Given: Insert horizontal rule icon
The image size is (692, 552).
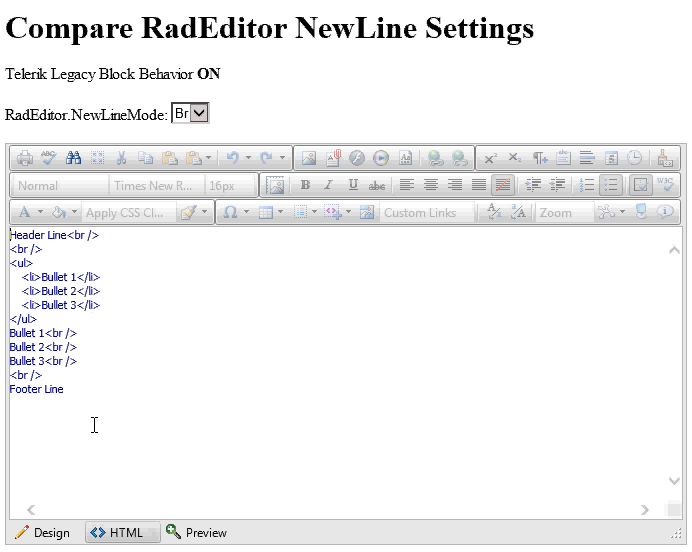Looking at the screenshot, I should click(x=587, y=158).
